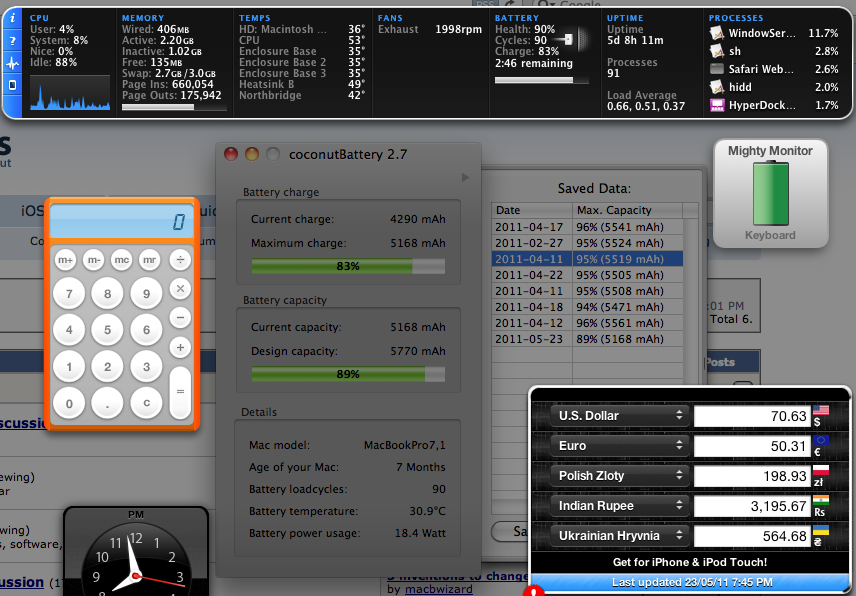The image size is (856, 596).
Task: Click the calculator mc button
Action: (121, 260)
